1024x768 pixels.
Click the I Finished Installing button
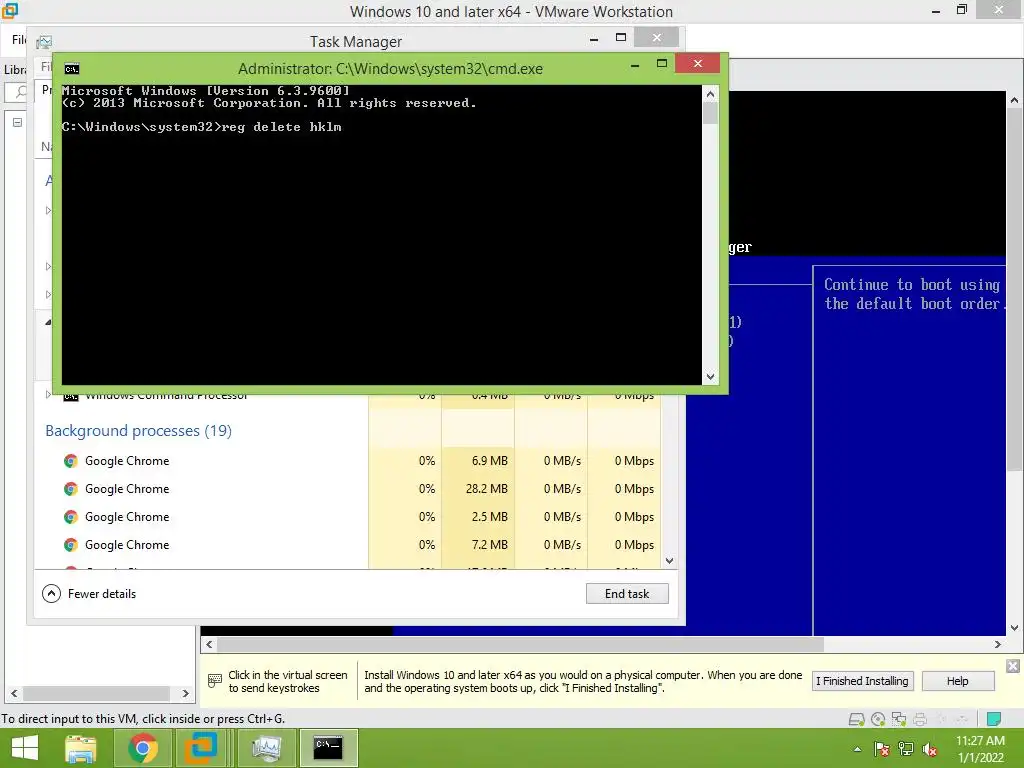point(862,681)
